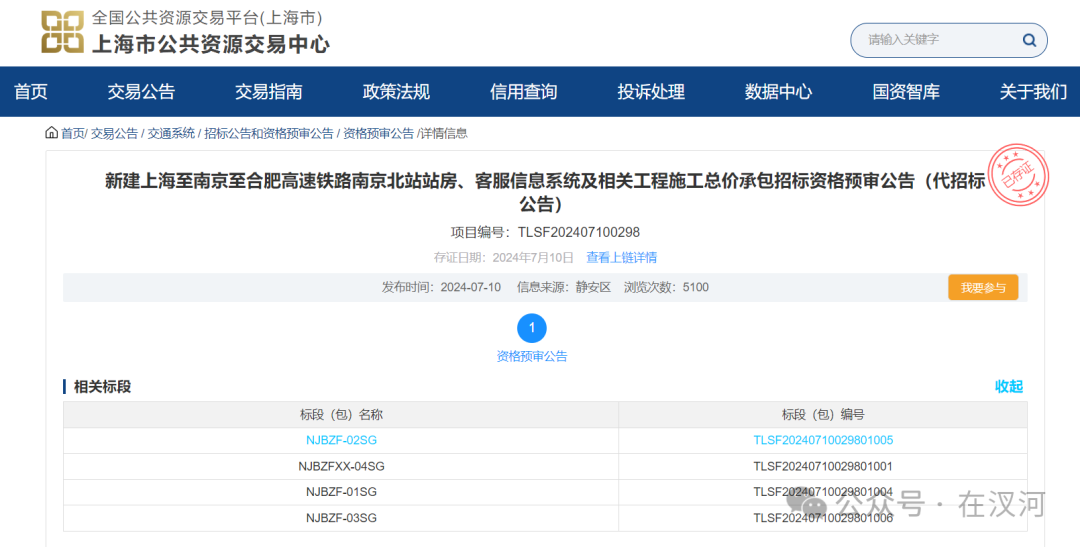
Task: Click the search magnifier icon
Action: [1029, 40]
